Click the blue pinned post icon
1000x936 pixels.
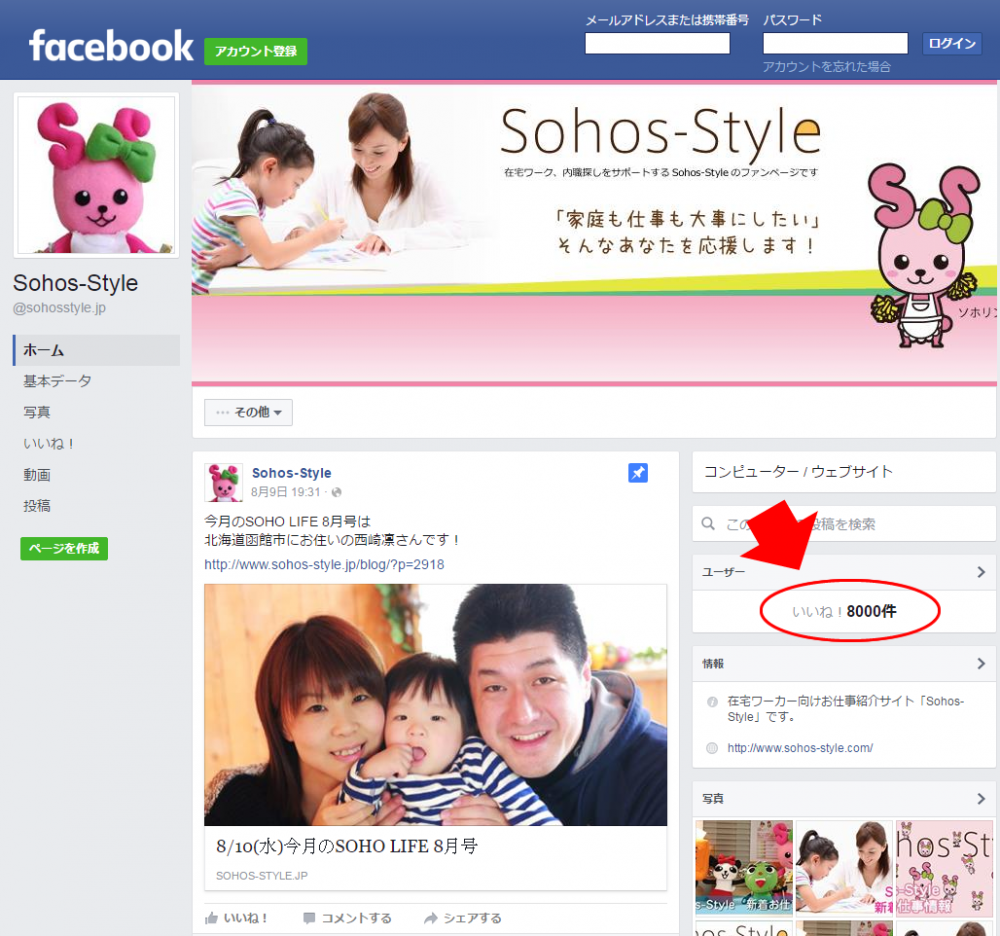pos(638,472)
